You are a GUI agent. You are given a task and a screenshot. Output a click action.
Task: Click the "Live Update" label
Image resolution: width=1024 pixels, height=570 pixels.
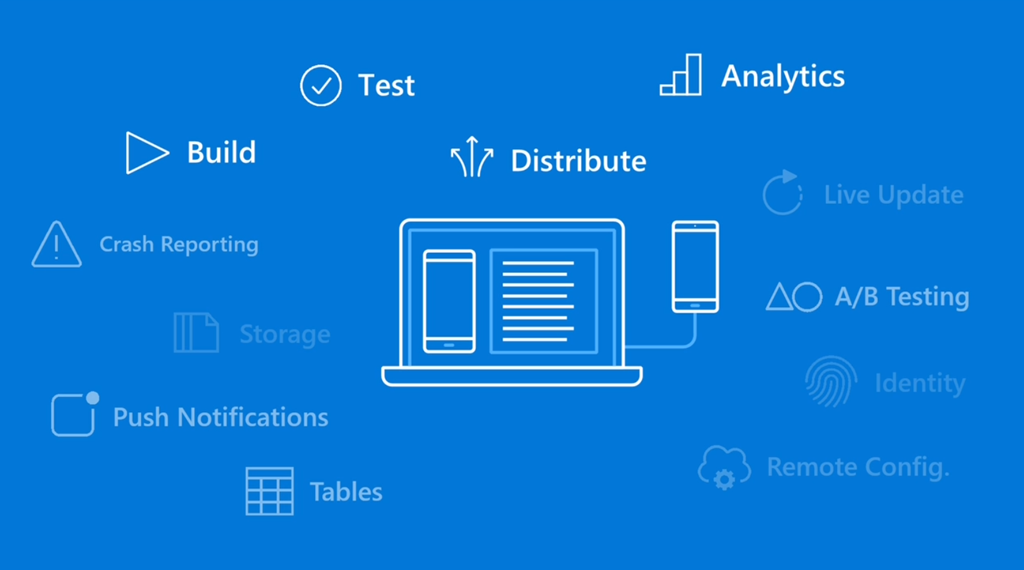(x=893, y=195)
